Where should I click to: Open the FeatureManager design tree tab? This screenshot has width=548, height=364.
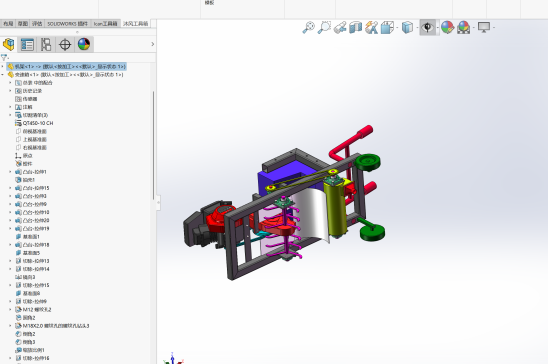(x=9, y=44)
